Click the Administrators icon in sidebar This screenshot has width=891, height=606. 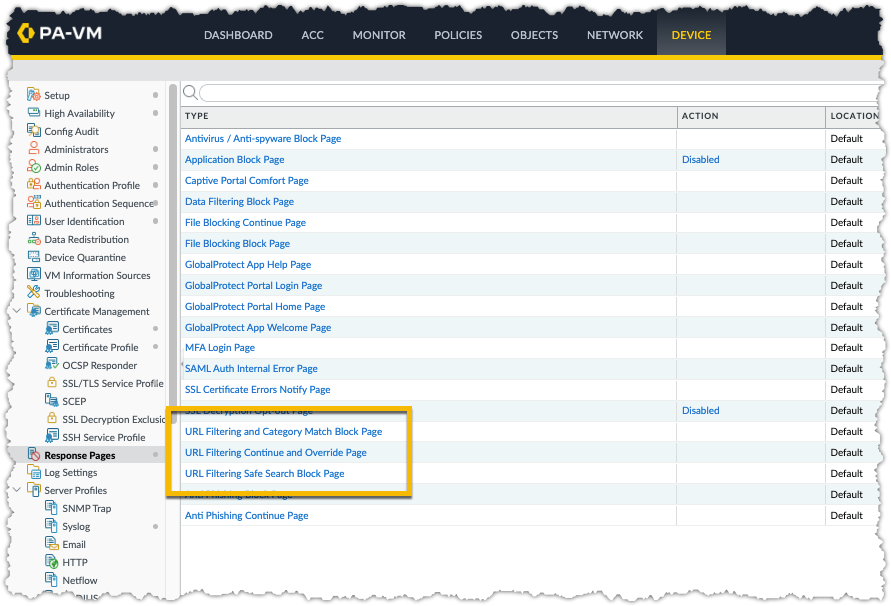34,149
